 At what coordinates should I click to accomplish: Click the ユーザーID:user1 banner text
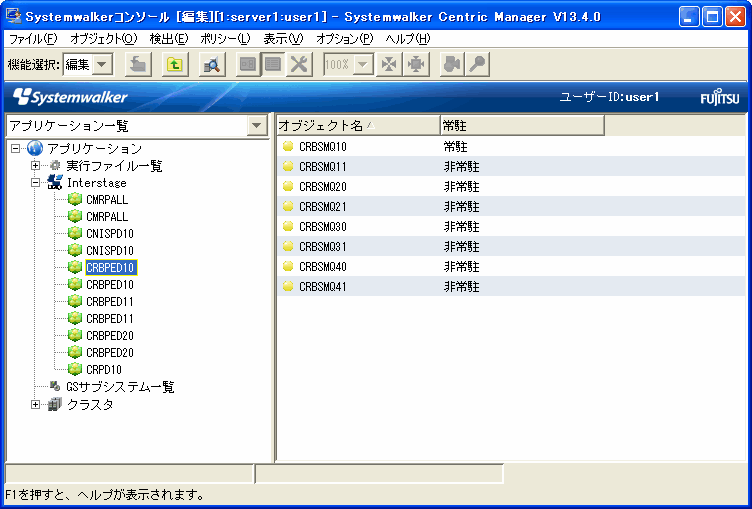point(610,97)
